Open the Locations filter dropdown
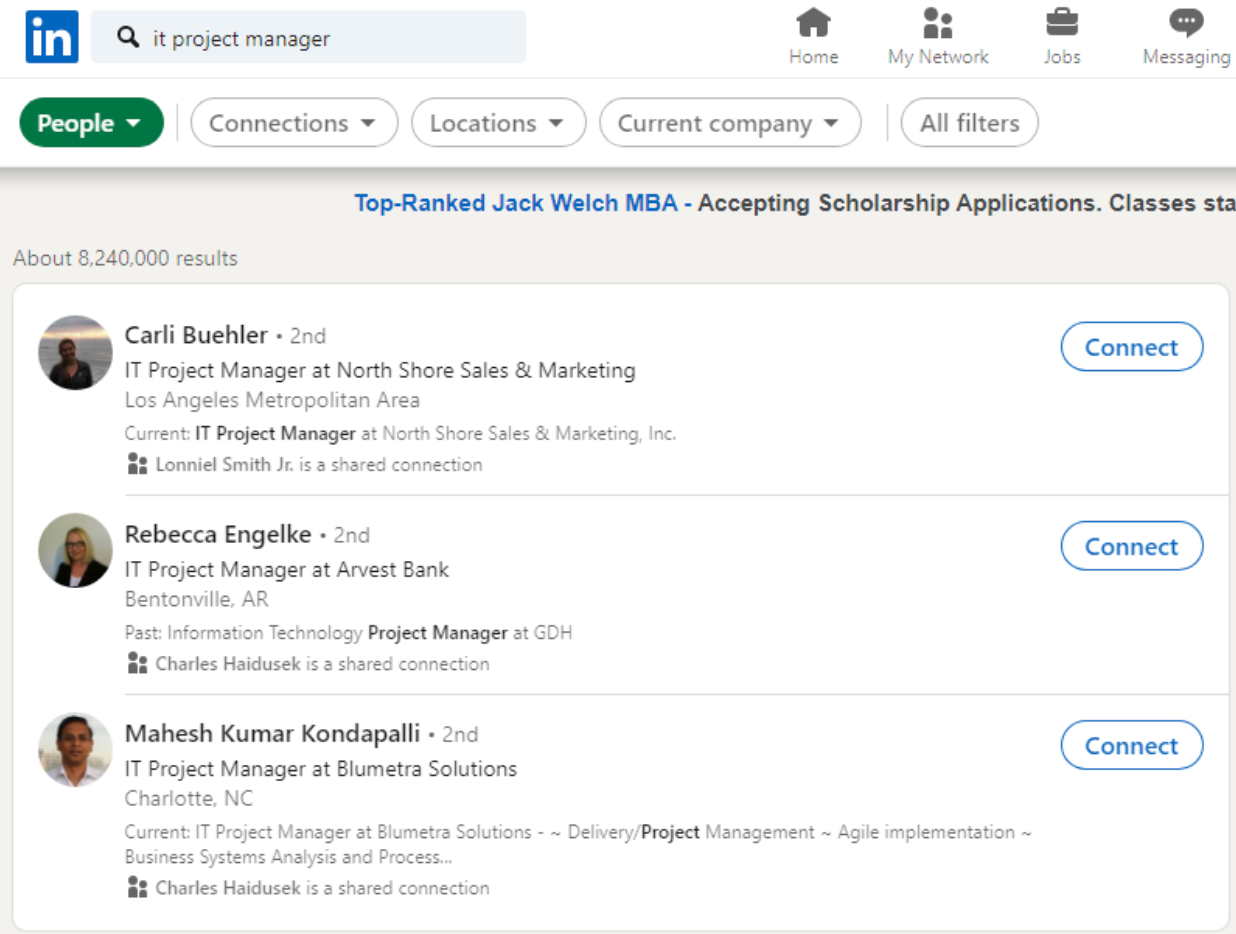 pyautogui.click(x=498, y=122)
